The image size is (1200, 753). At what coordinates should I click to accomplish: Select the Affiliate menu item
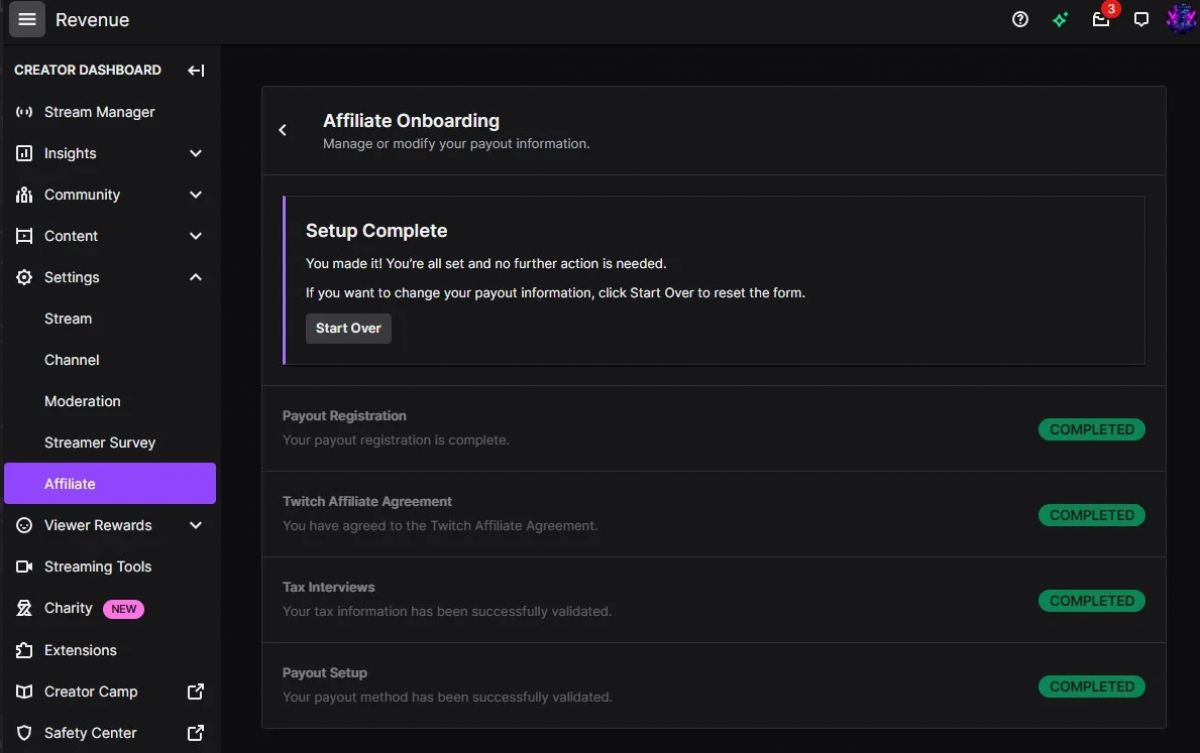(110, 483)
